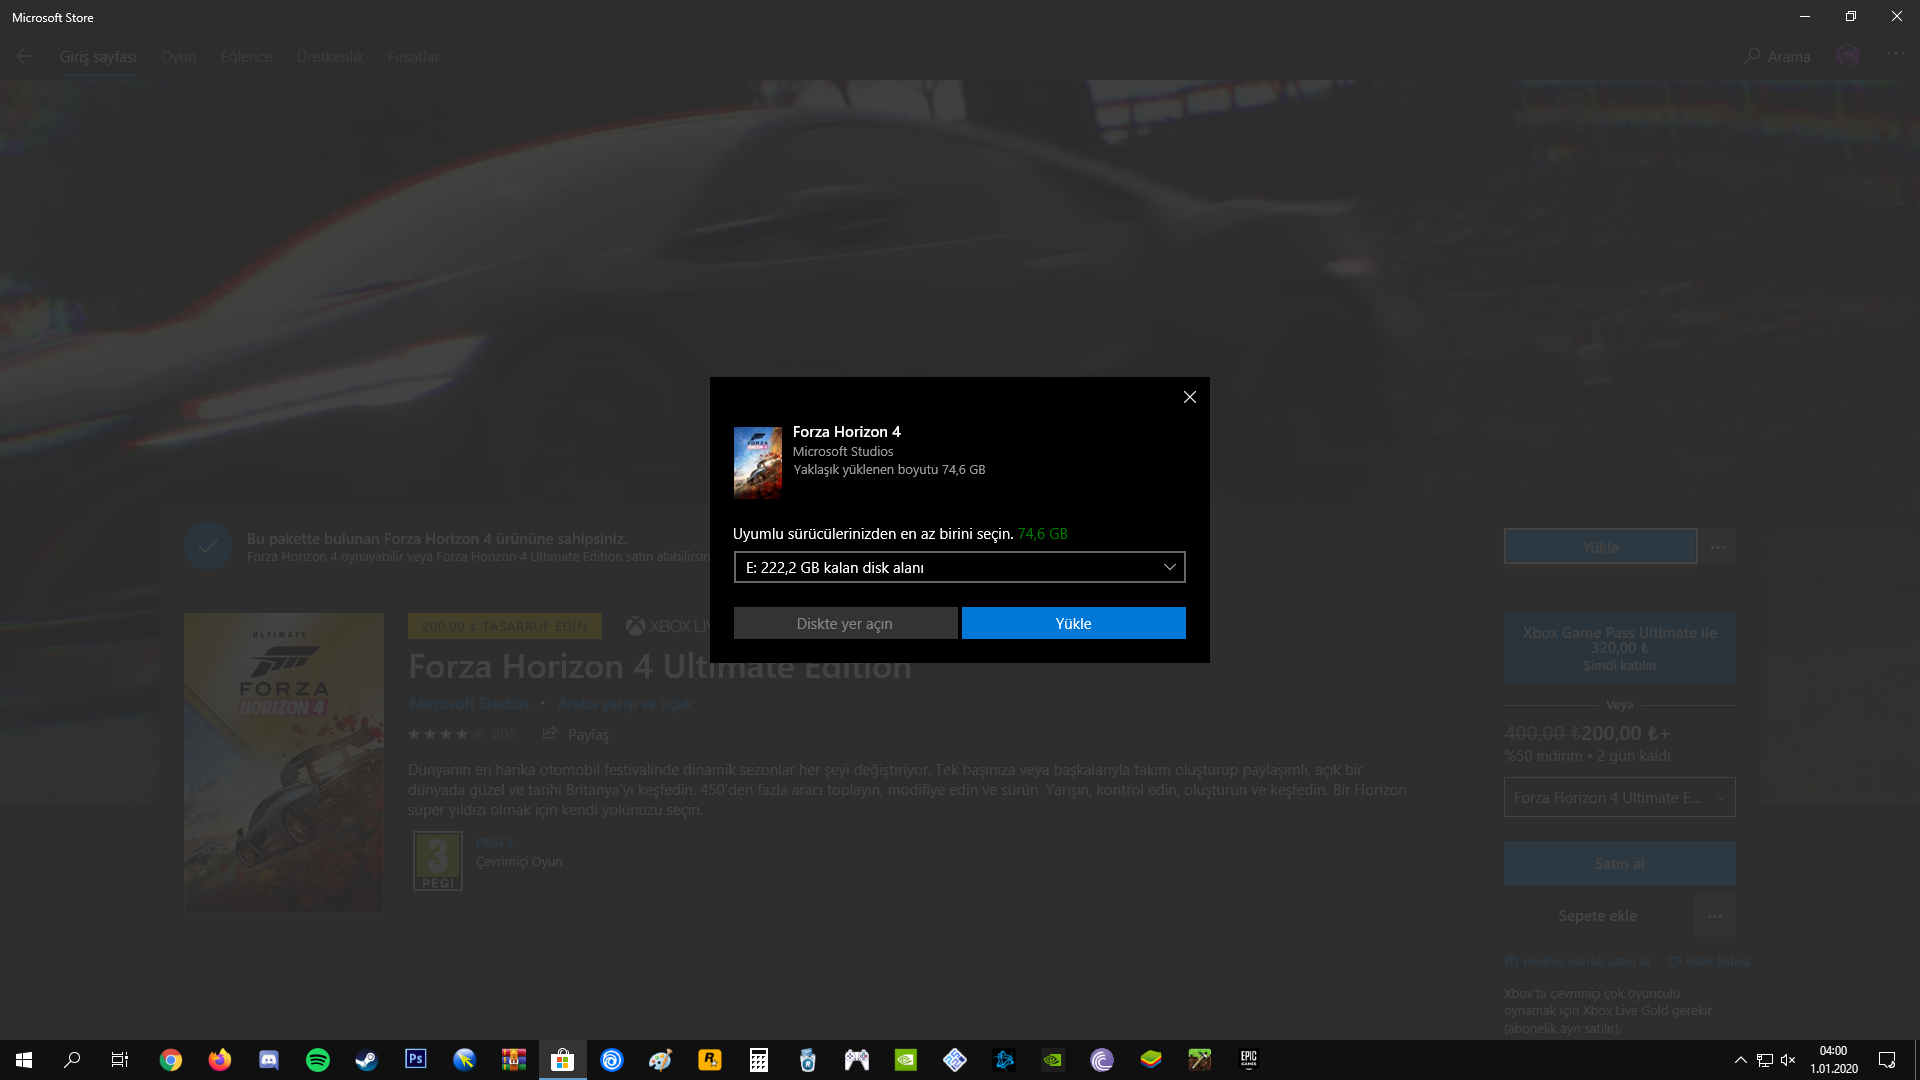Image resolution: width=1920 pixels, height=1080 pixels.
Task: Join Xbox Game Pass Ultimate with Şimdi katılın
Action: coord(1619,648)
